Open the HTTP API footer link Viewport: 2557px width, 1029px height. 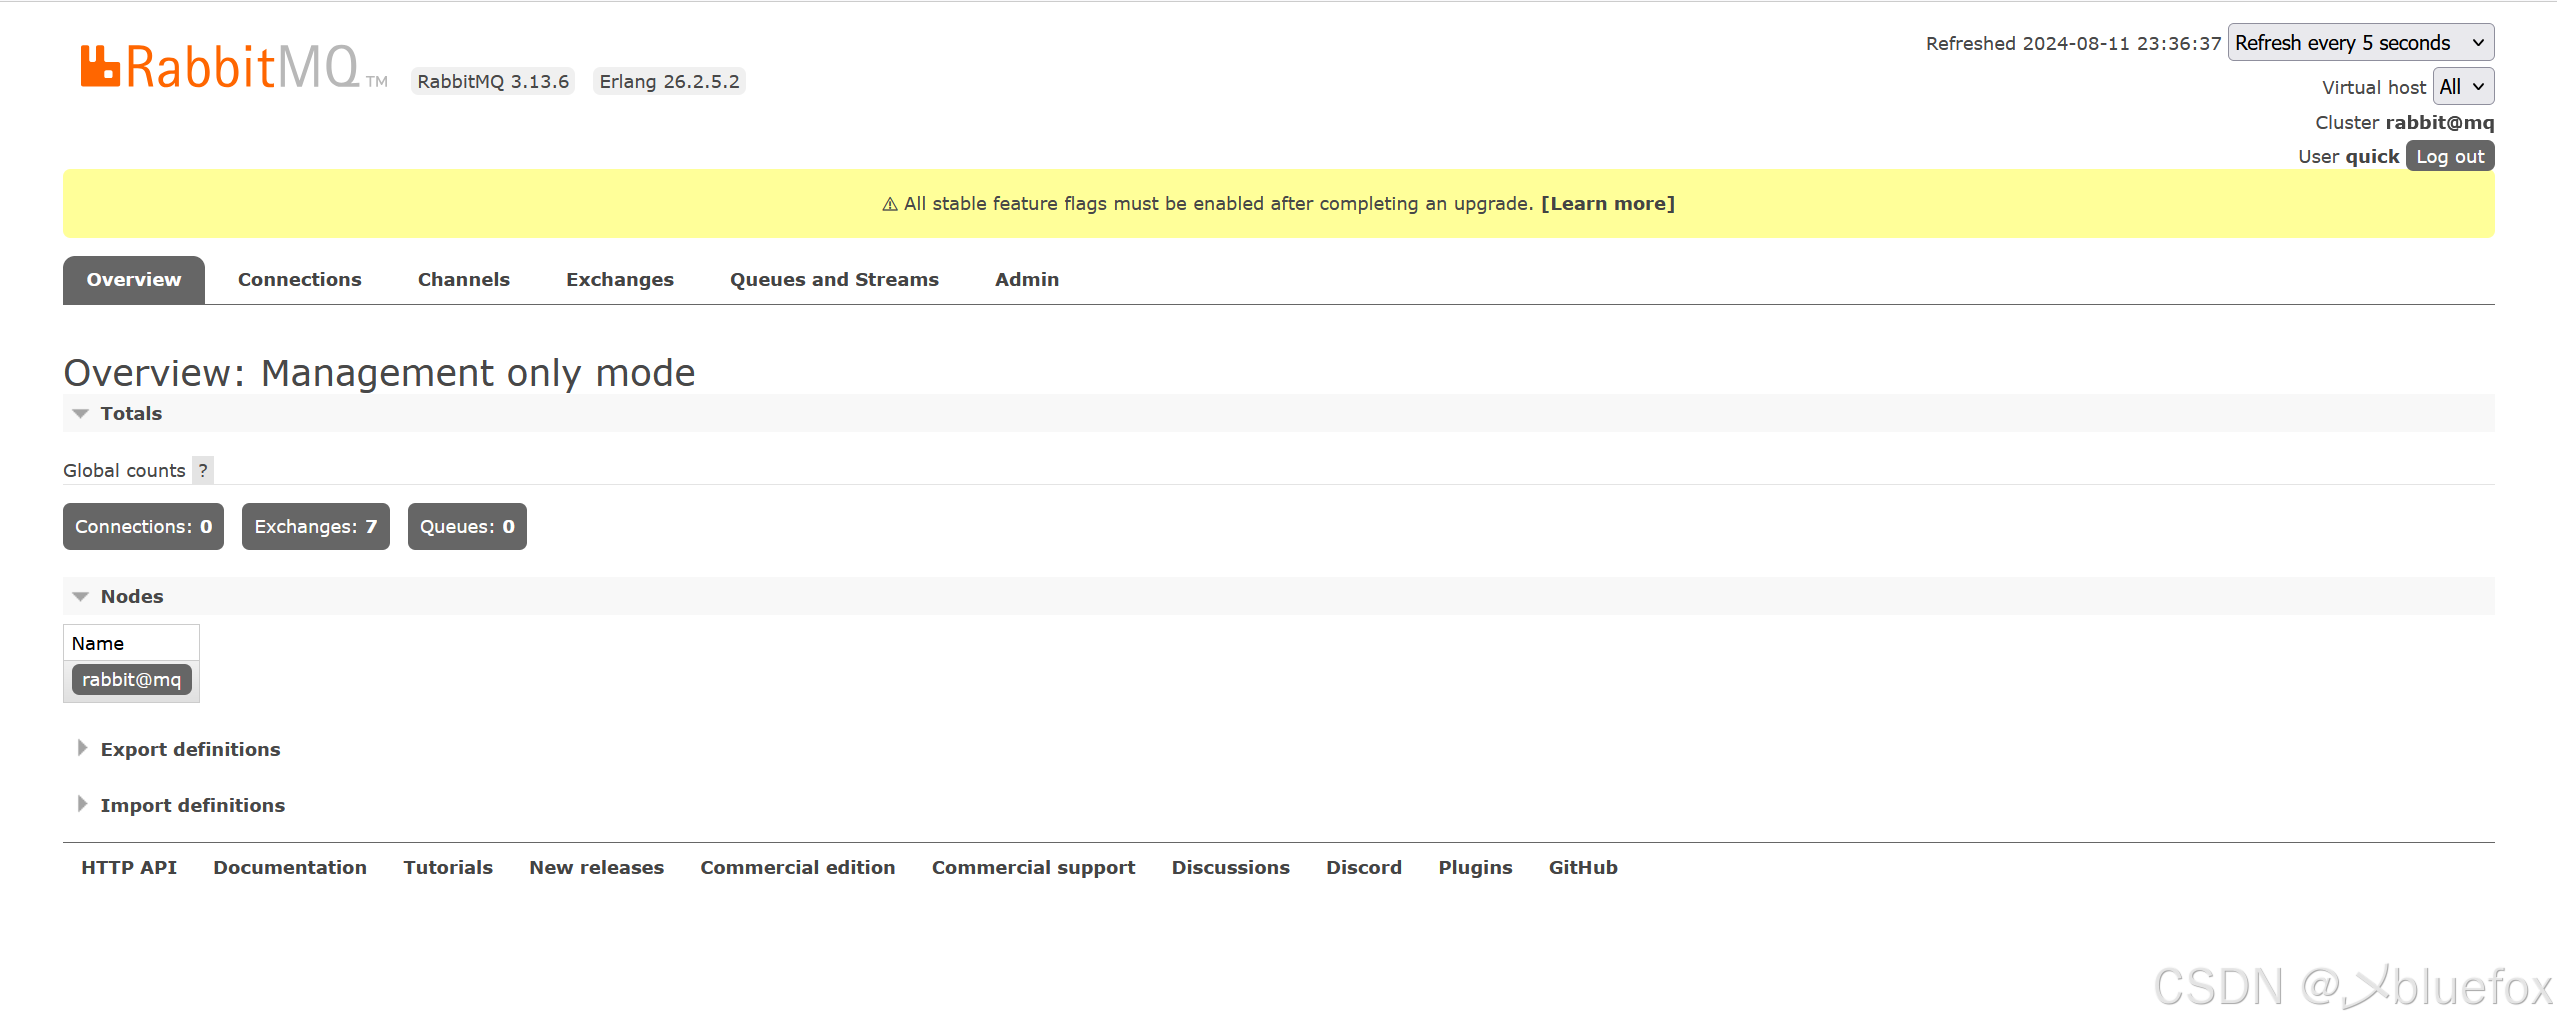point(129,868)
